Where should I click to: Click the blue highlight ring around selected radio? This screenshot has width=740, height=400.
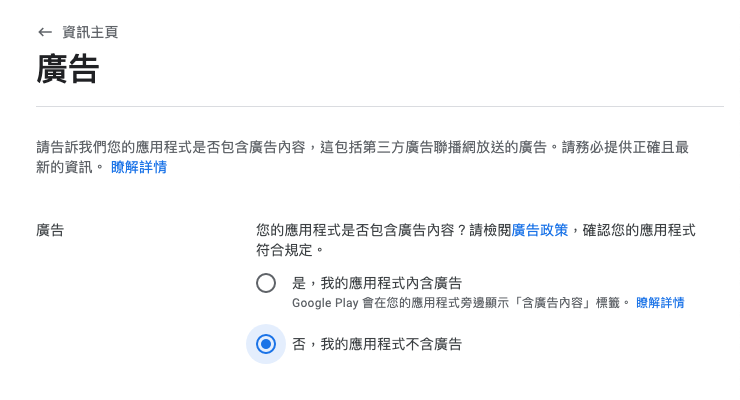click(266, 344)
